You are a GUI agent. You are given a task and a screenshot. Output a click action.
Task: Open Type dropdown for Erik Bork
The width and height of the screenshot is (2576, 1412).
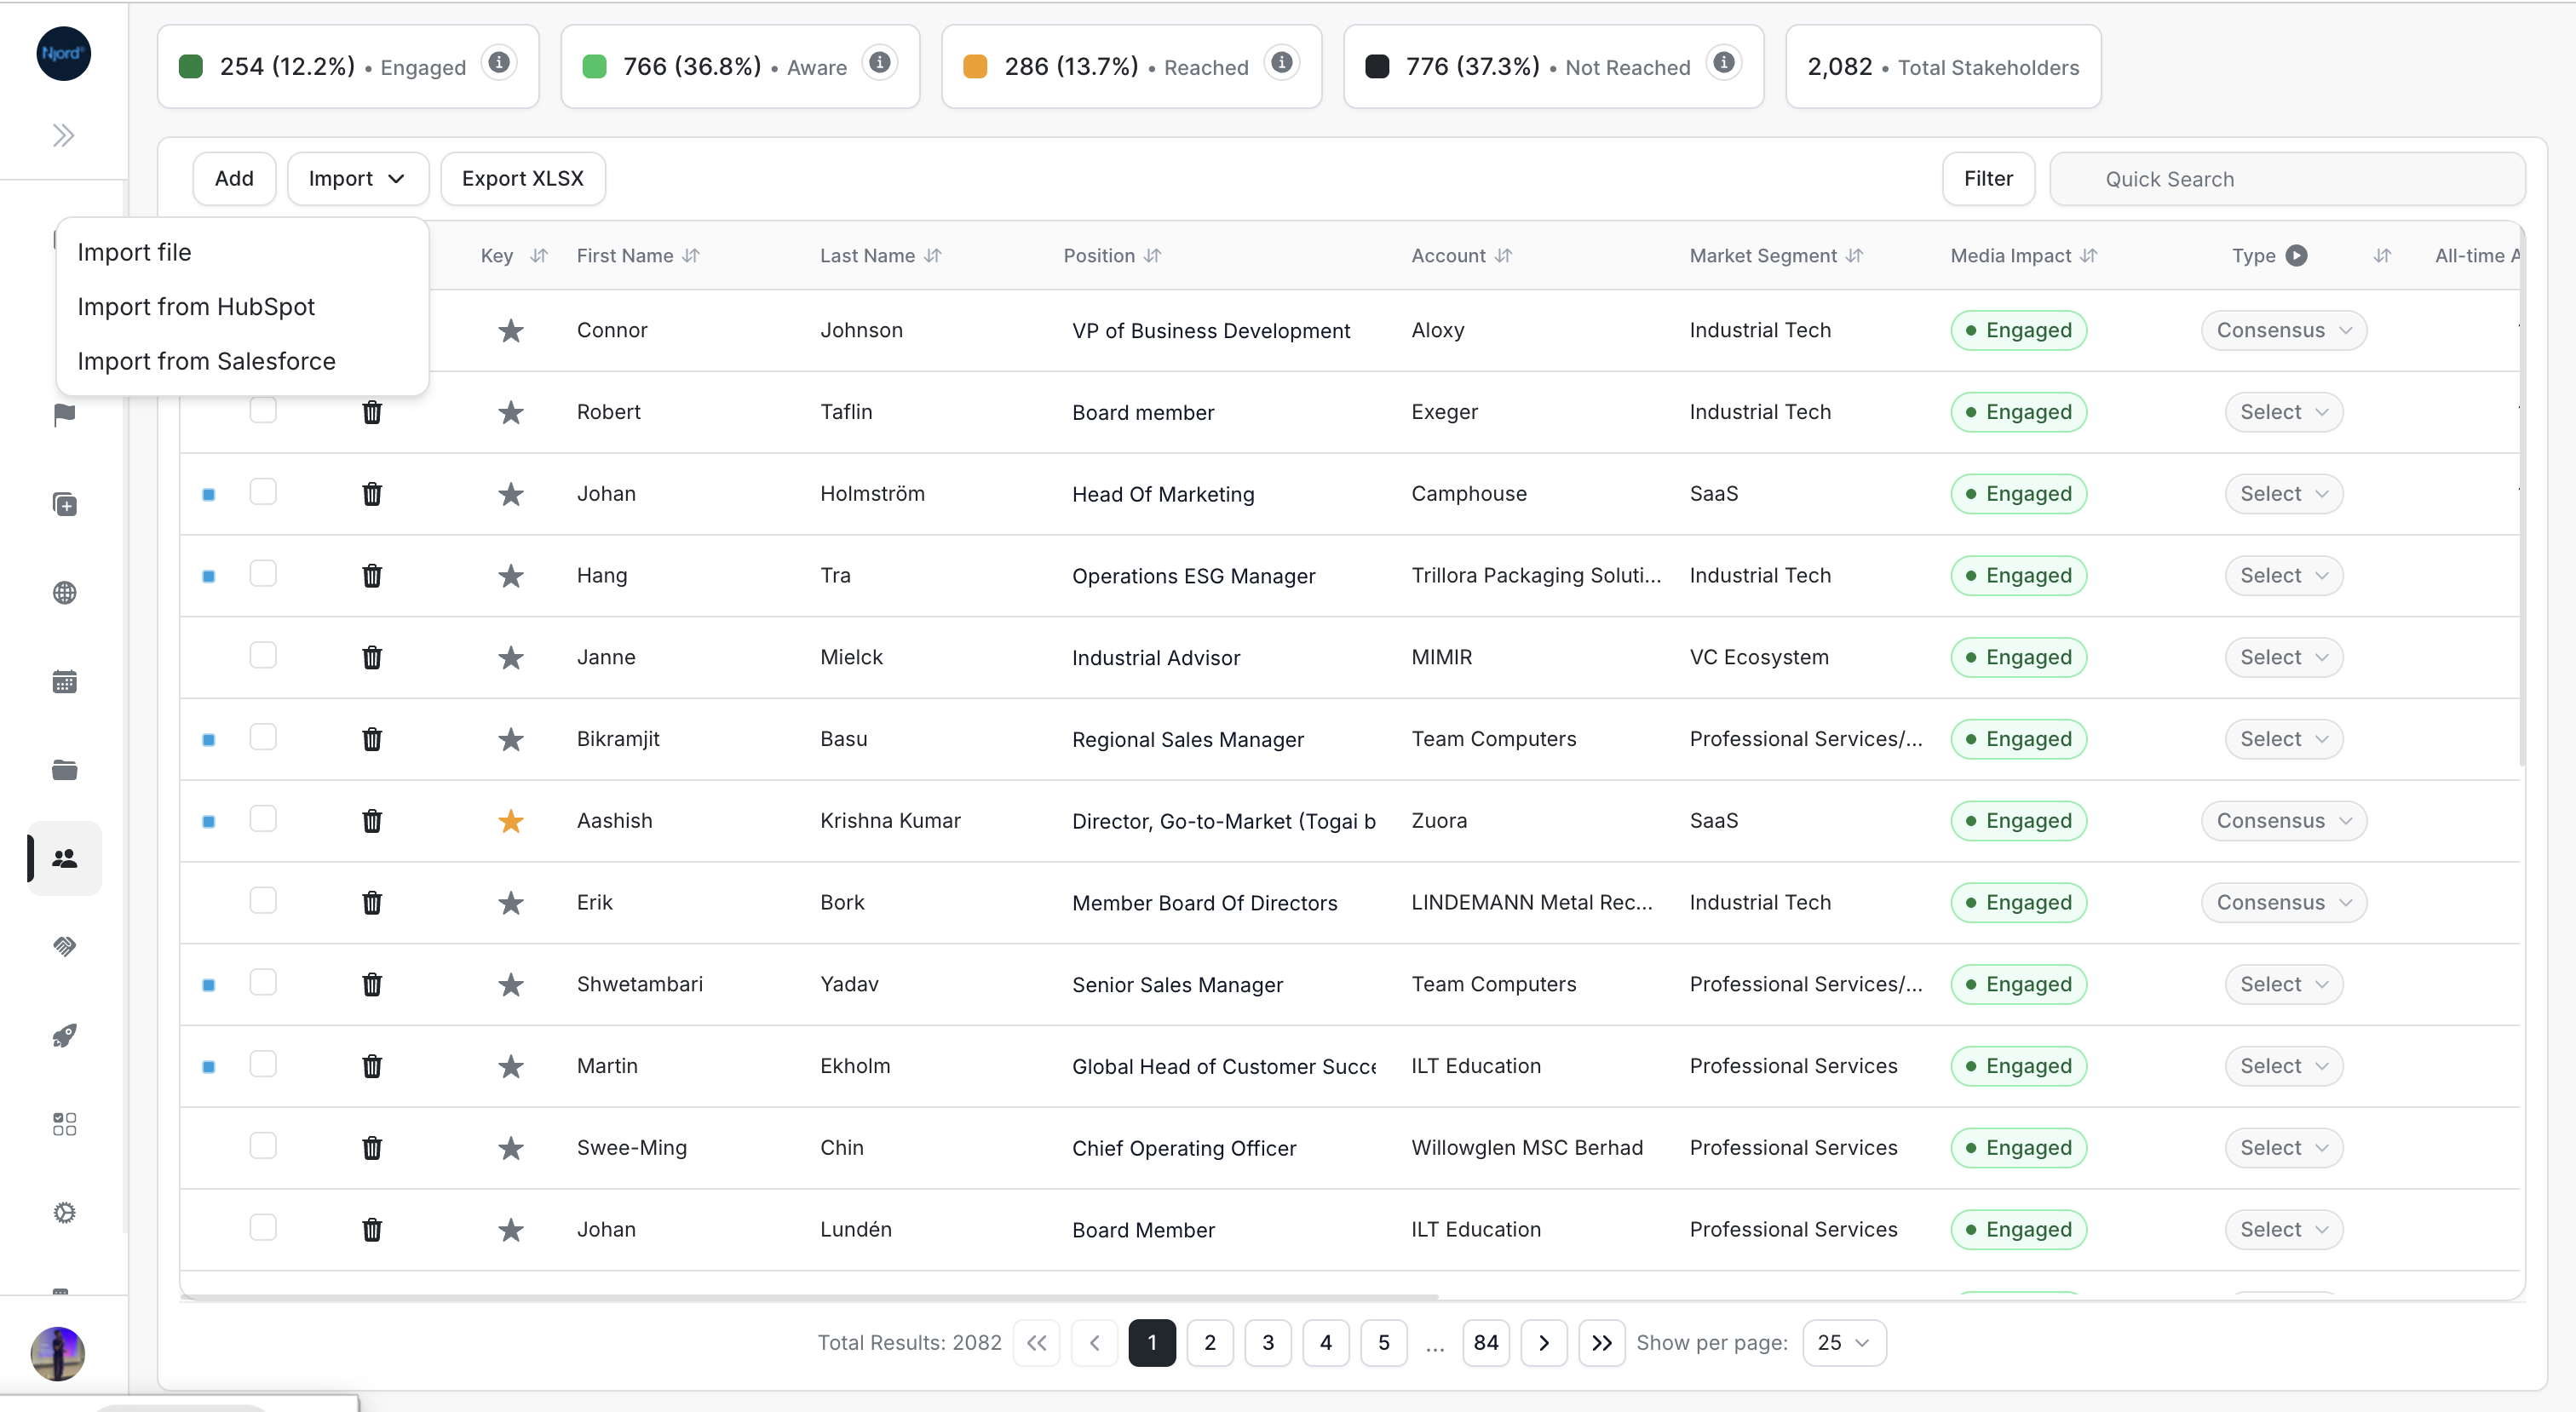point(2284,903)
